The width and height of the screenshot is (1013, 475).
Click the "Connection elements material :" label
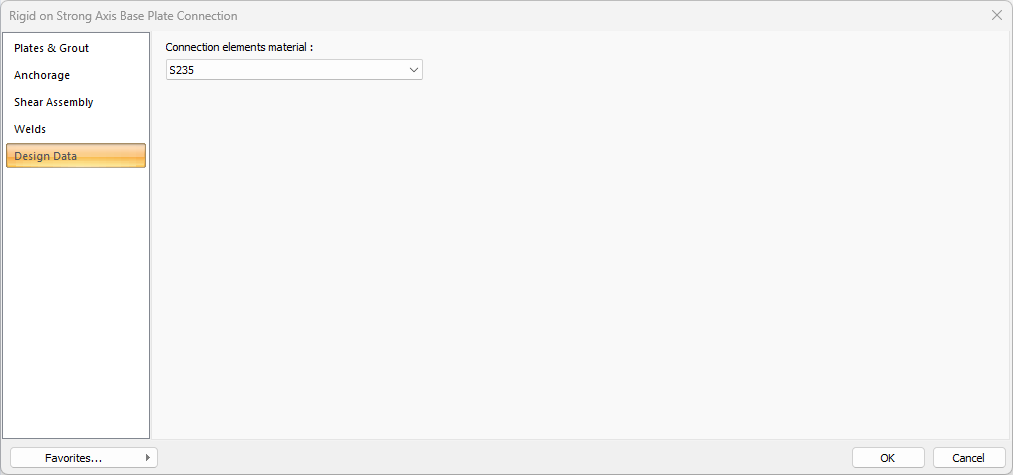click(239, 47)
